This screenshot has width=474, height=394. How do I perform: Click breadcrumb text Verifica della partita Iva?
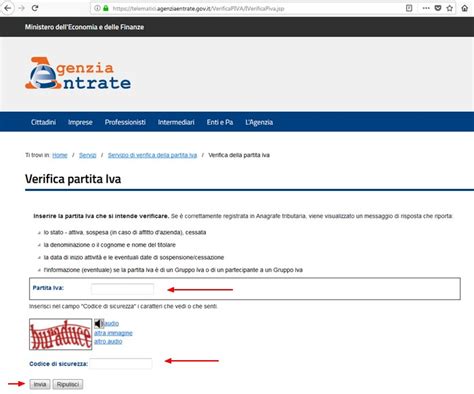(239, 155)
